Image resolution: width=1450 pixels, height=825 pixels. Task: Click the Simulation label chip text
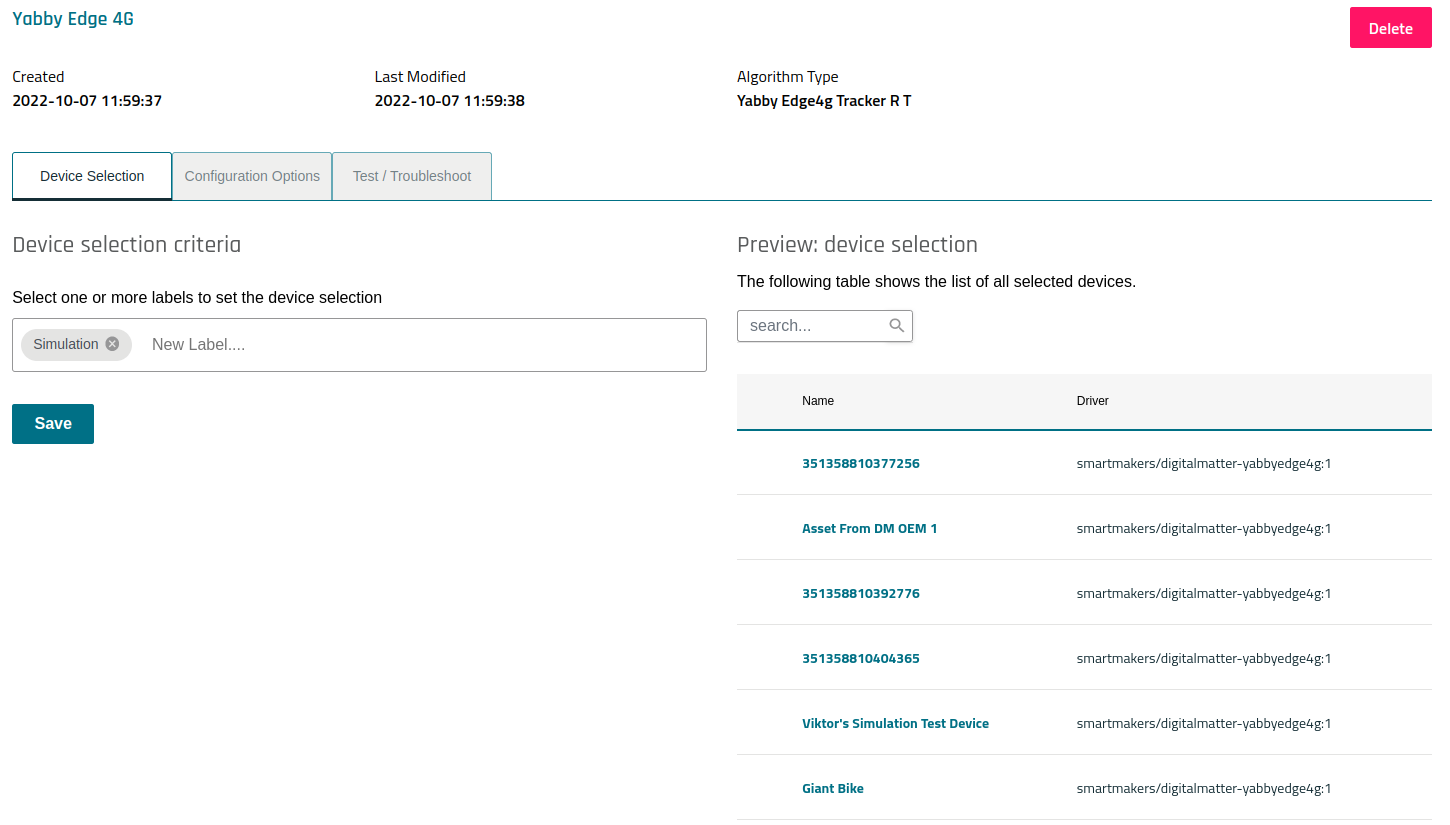66,344
